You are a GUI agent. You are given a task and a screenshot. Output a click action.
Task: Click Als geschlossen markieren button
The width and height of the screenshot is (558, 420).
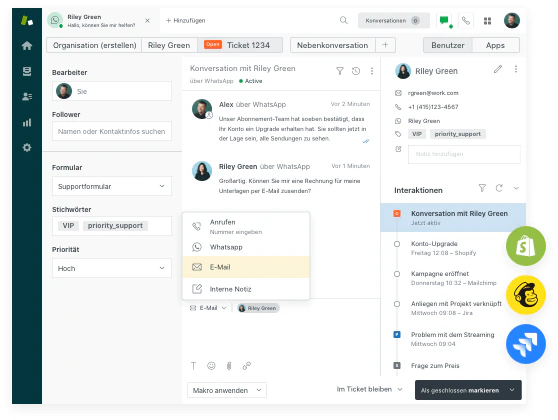coord(459,390)
